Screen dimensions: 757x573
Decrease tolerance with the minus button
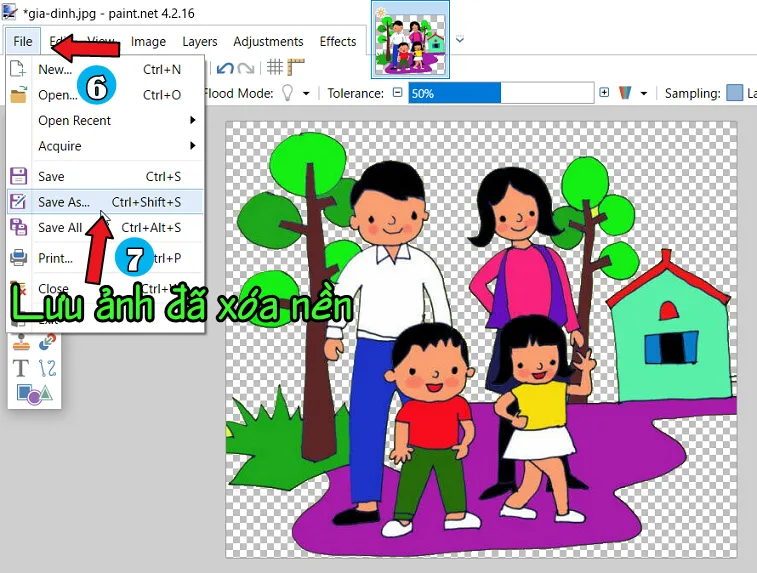click(x=397, y=92)
